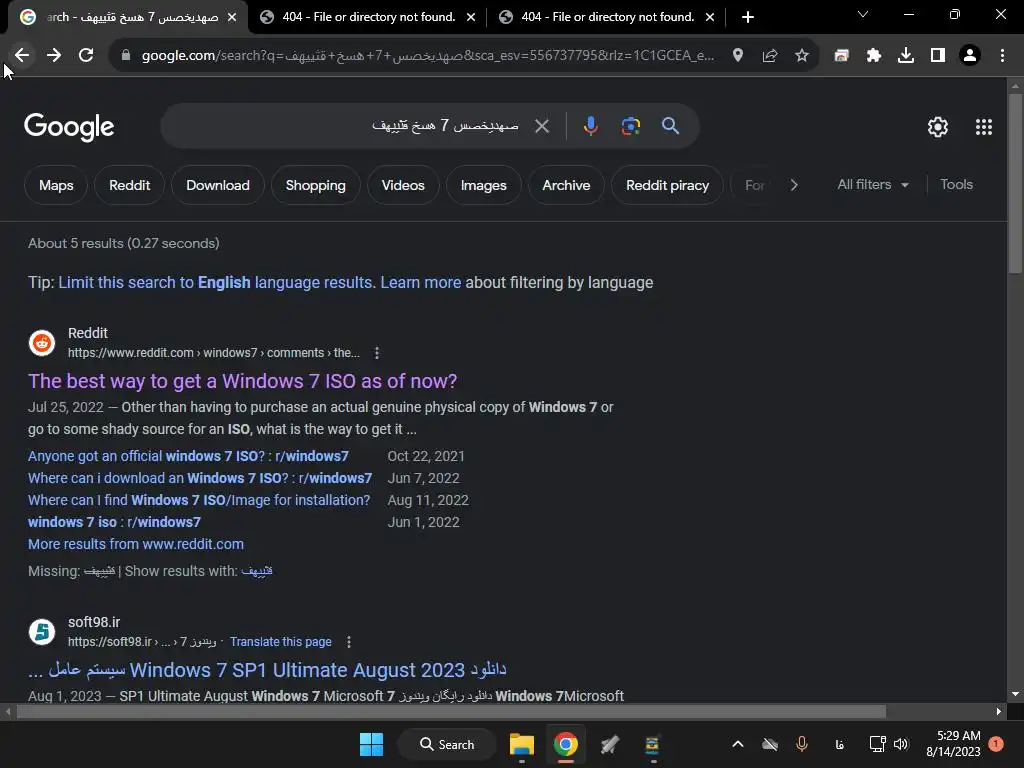Open Windows Start menu
This screenshot has width=1024, height=768.
(371, 744)
